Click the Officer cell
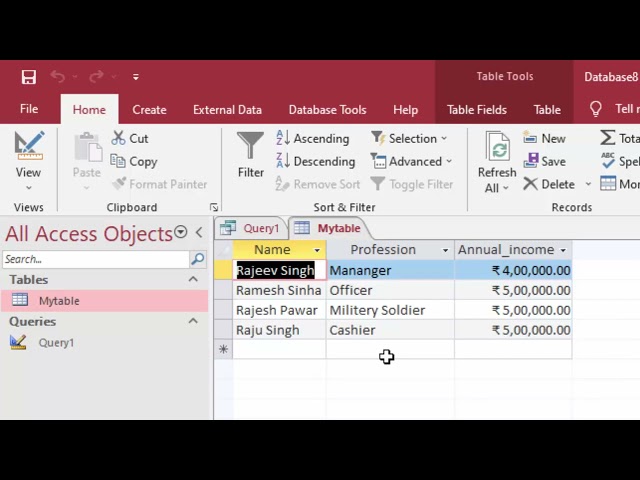Image resolution: width=640 pixels, height=480 pixels. pyautogui.click(x=390, y=290)
